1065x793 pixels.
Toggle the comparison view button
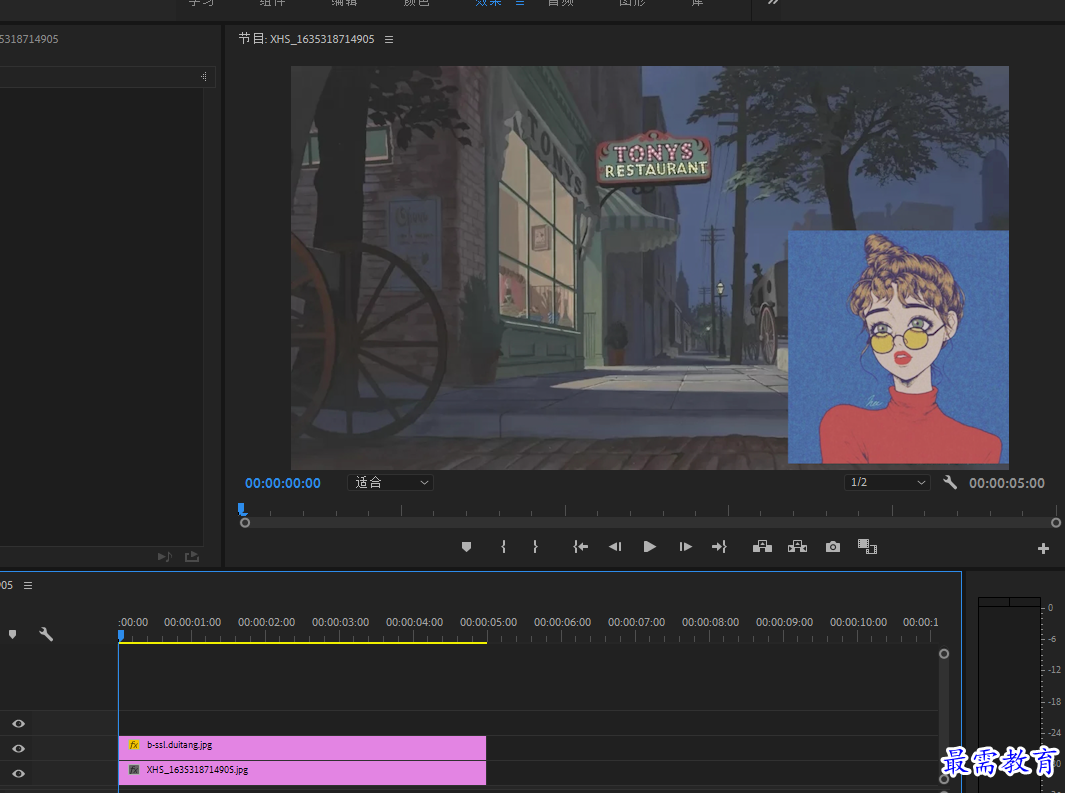coord(867,547)
